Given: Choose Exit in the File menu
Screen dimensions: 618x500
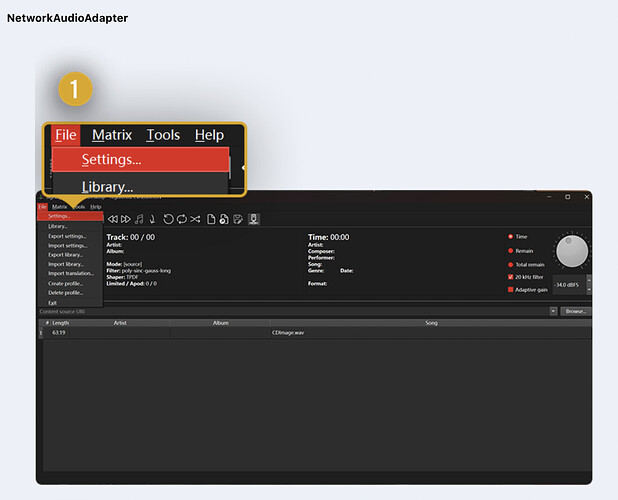Looking at the screenshot, I should (70, 303).
